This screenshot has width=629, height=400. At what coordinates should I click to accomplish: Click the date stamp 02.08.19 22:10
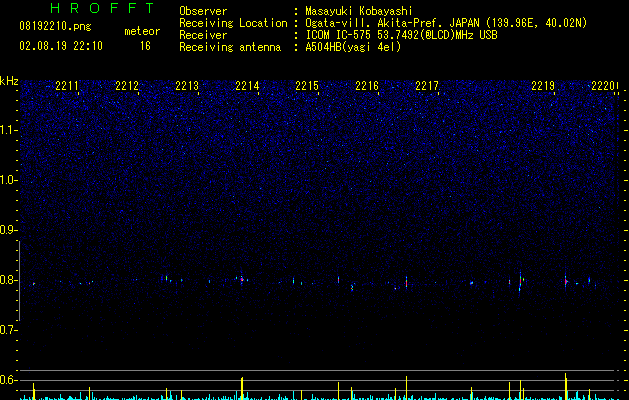[61, 46]
